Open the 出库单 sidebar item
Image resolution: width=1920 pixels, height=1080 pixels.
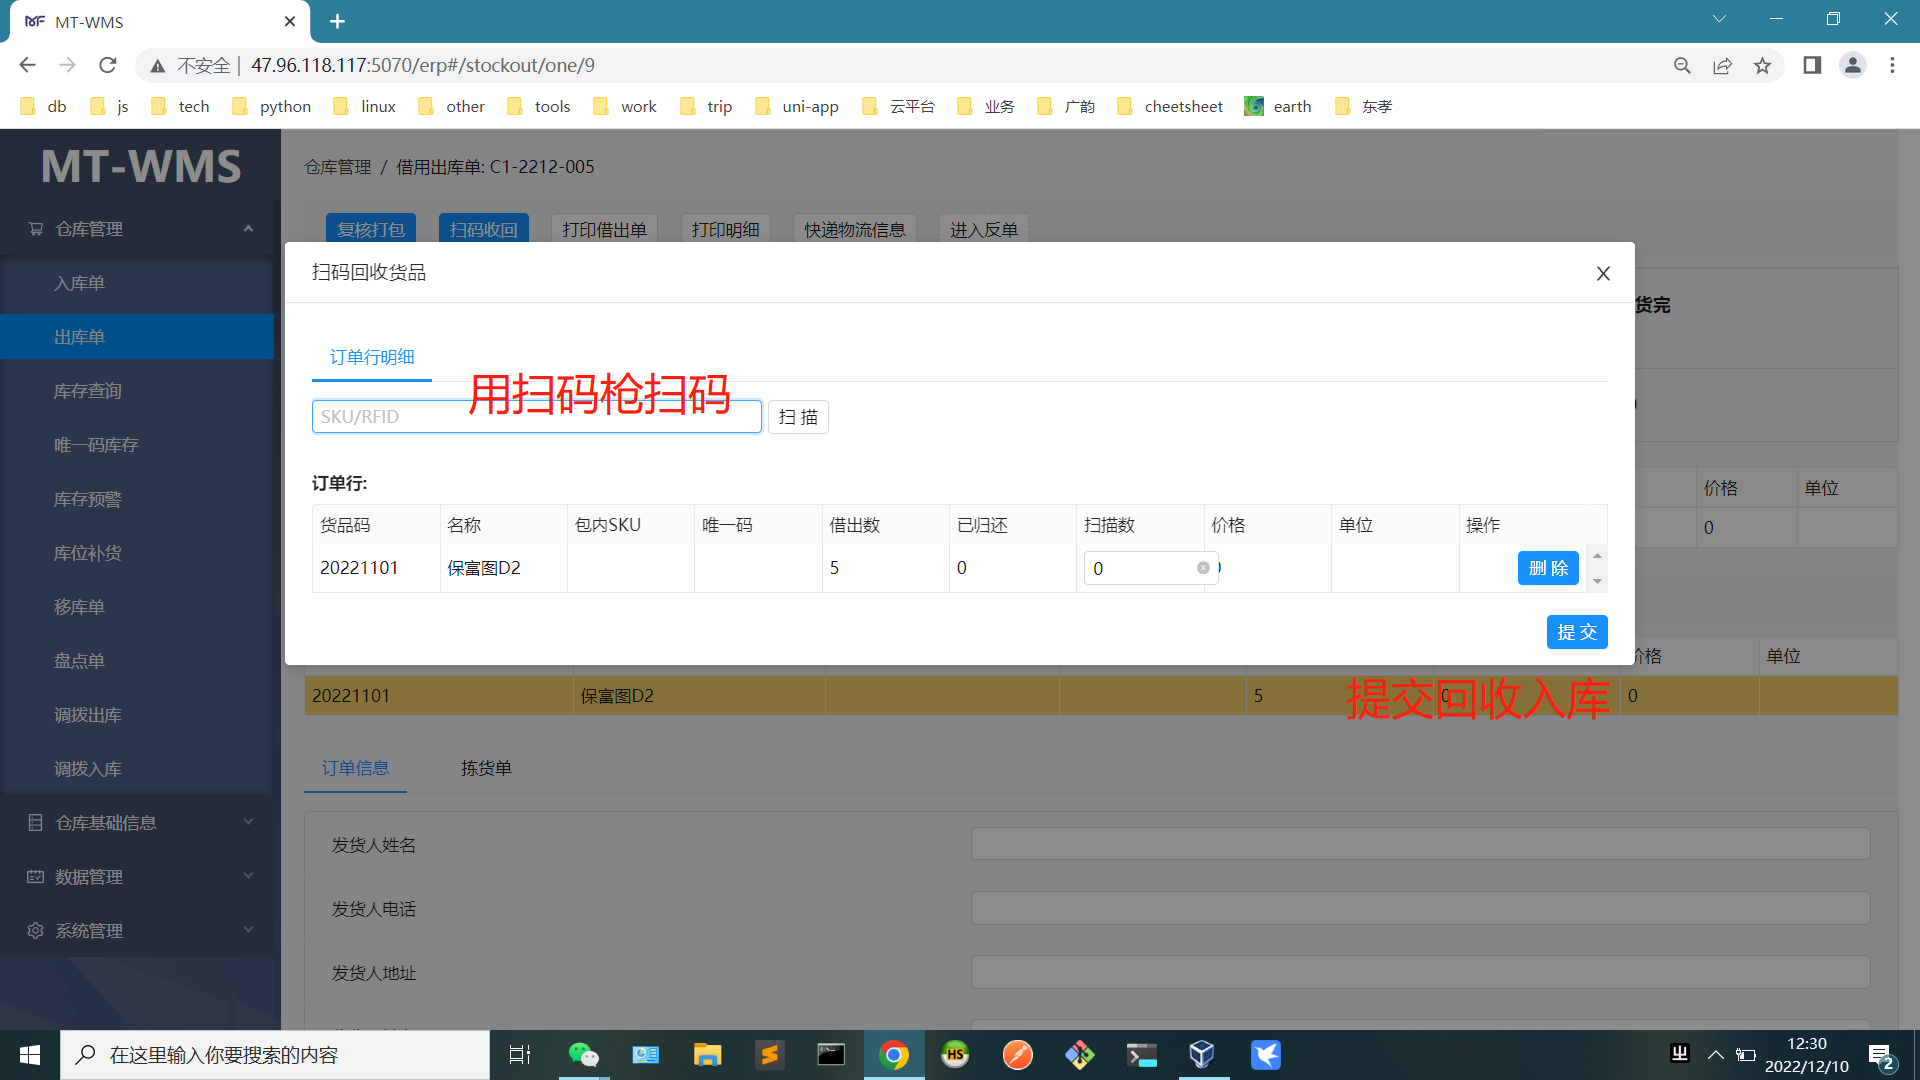pyautogui.click(x=137, y=337)
